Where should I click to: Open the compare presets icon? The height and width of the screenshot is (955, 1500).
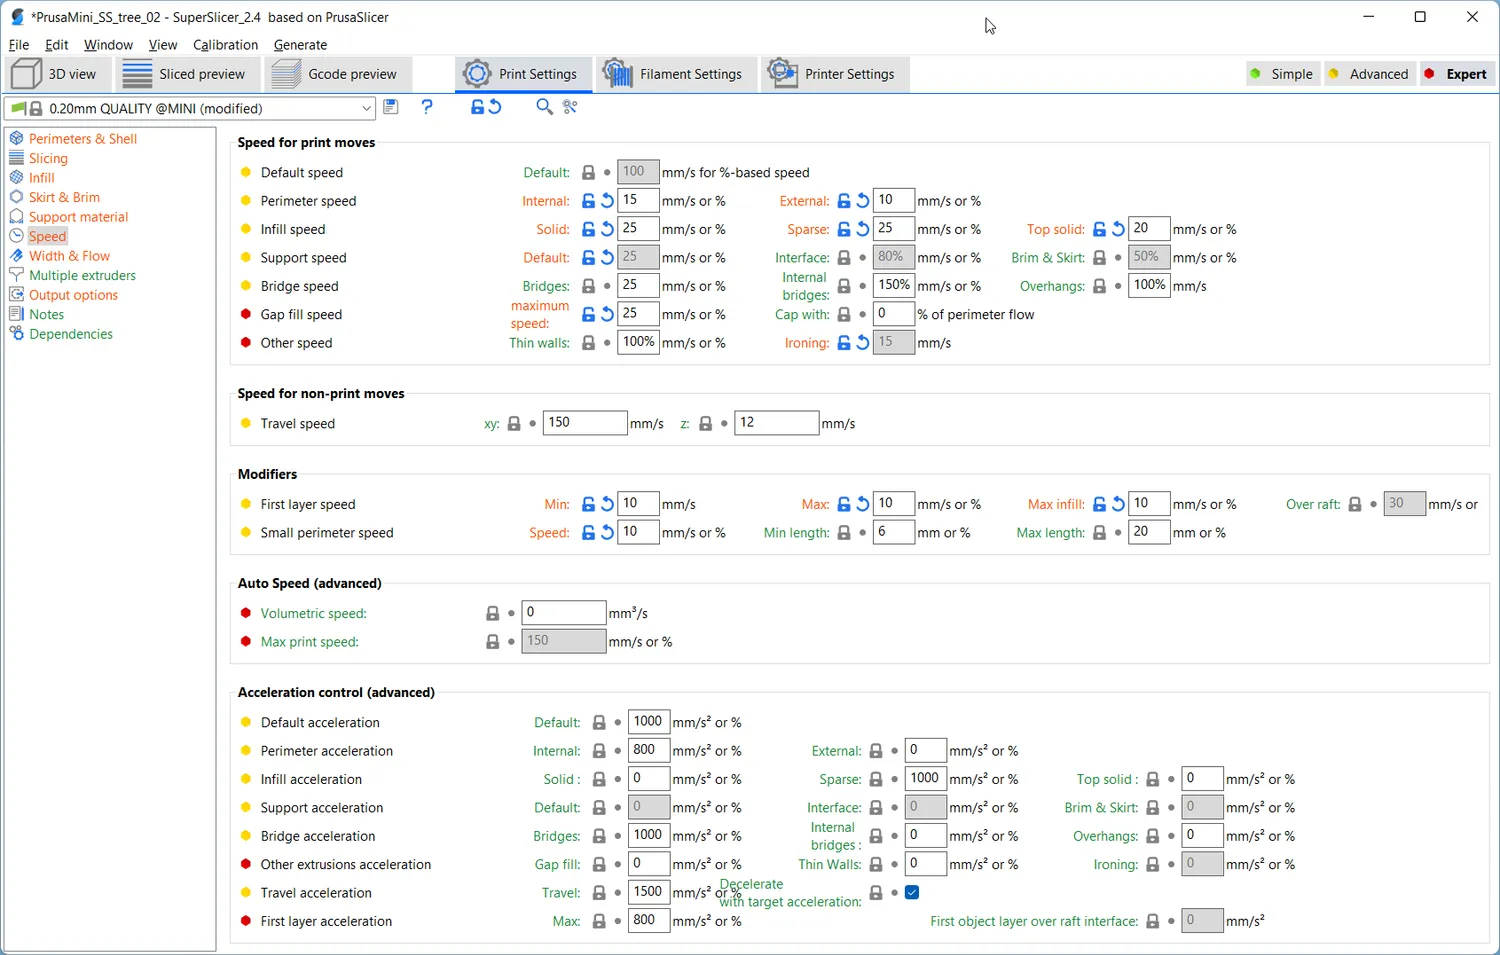570,107
